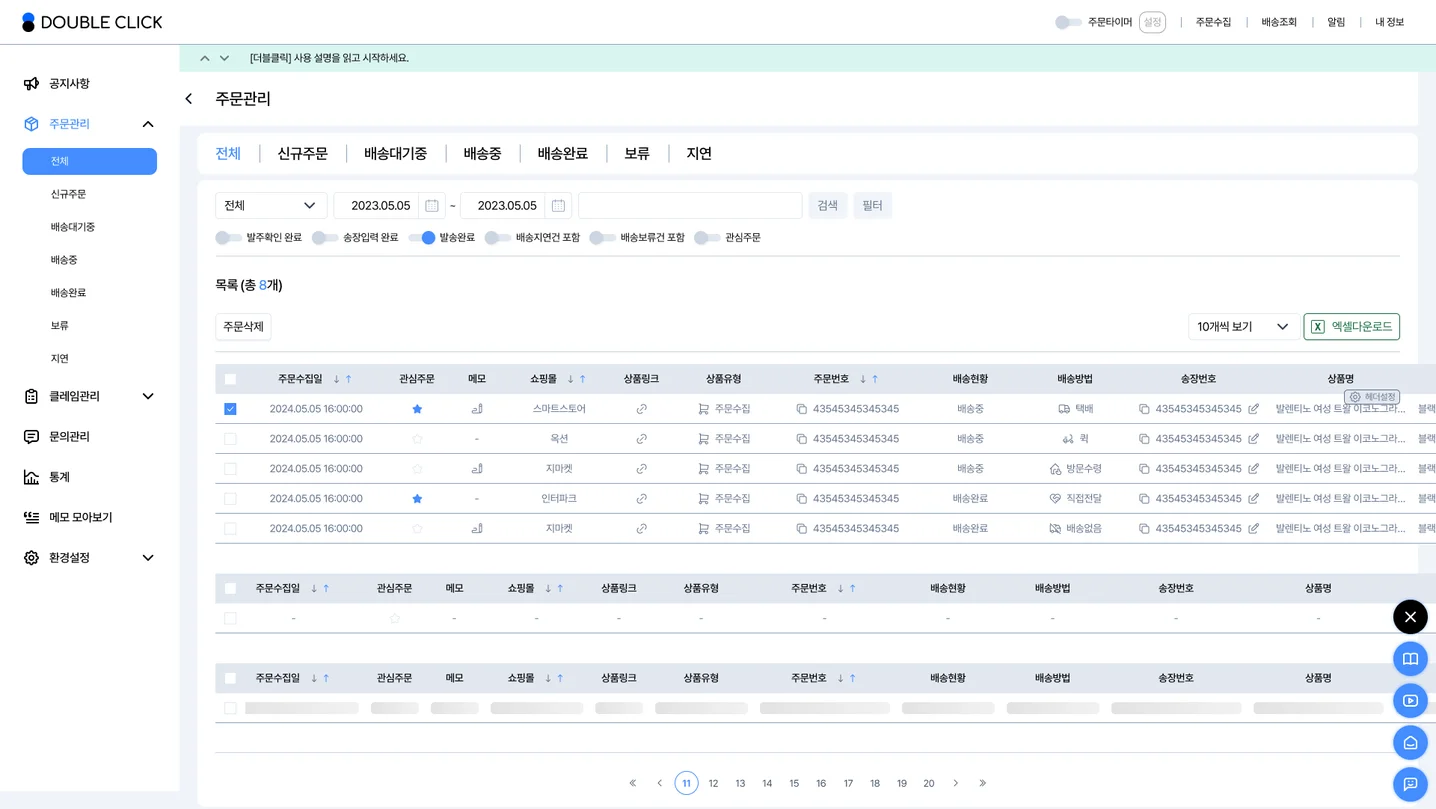Open 헤더설정 gear button
This screenshot has height=809, width=1436.
coord(1372,397)
